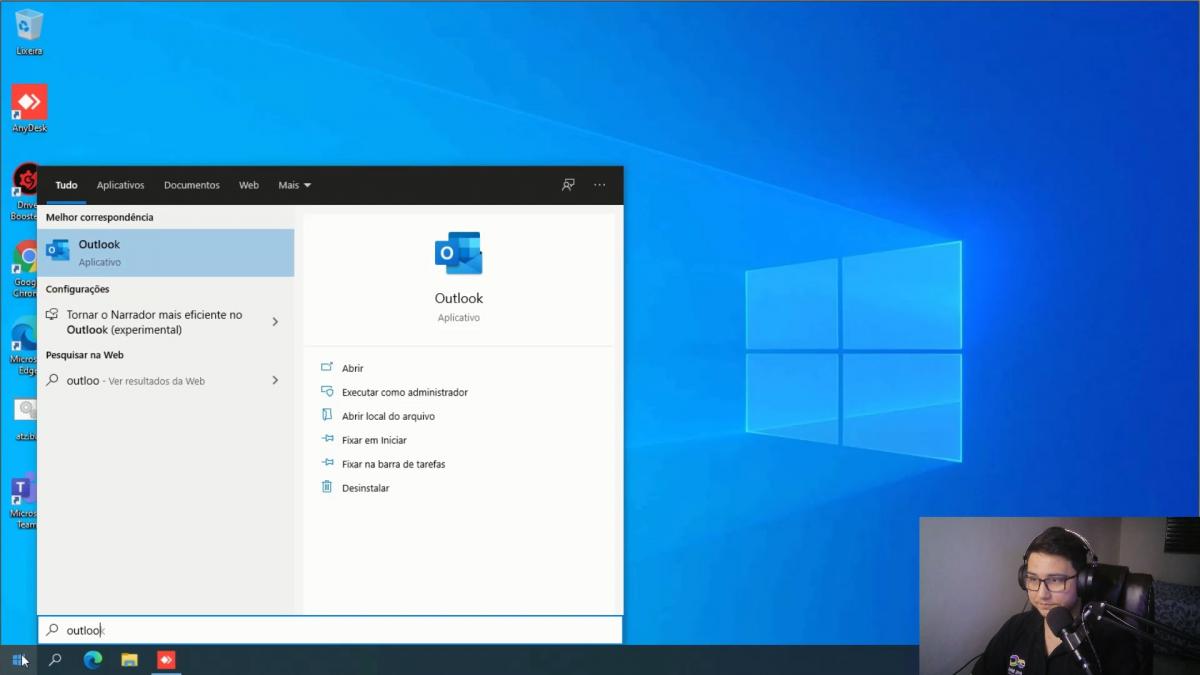Switch to the Documentos tab
The image size is (1200, 675).
(192, 185)
